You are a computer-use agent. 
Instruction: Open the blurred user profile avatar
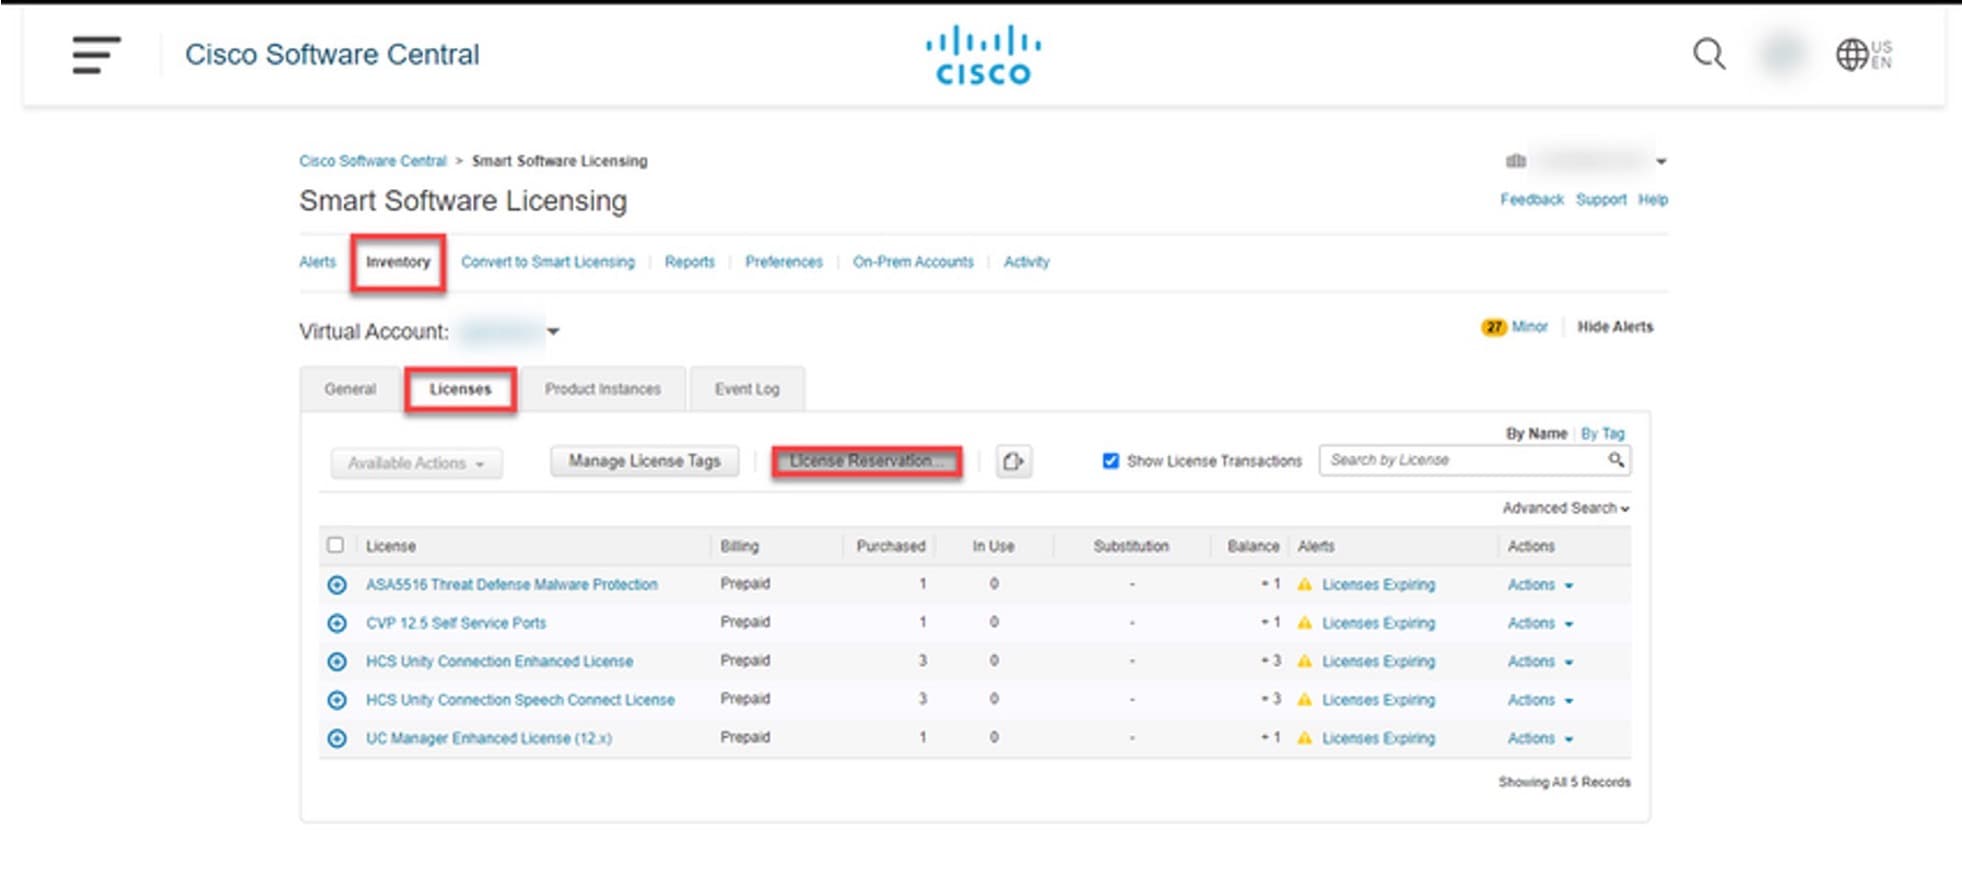point(1782,54)
